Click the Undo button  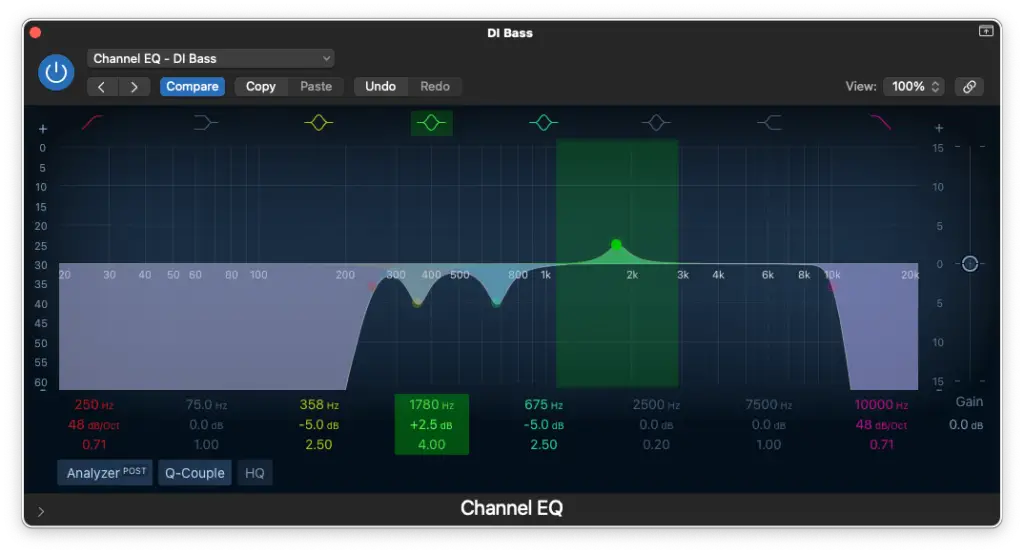click(x=381, y=86)
